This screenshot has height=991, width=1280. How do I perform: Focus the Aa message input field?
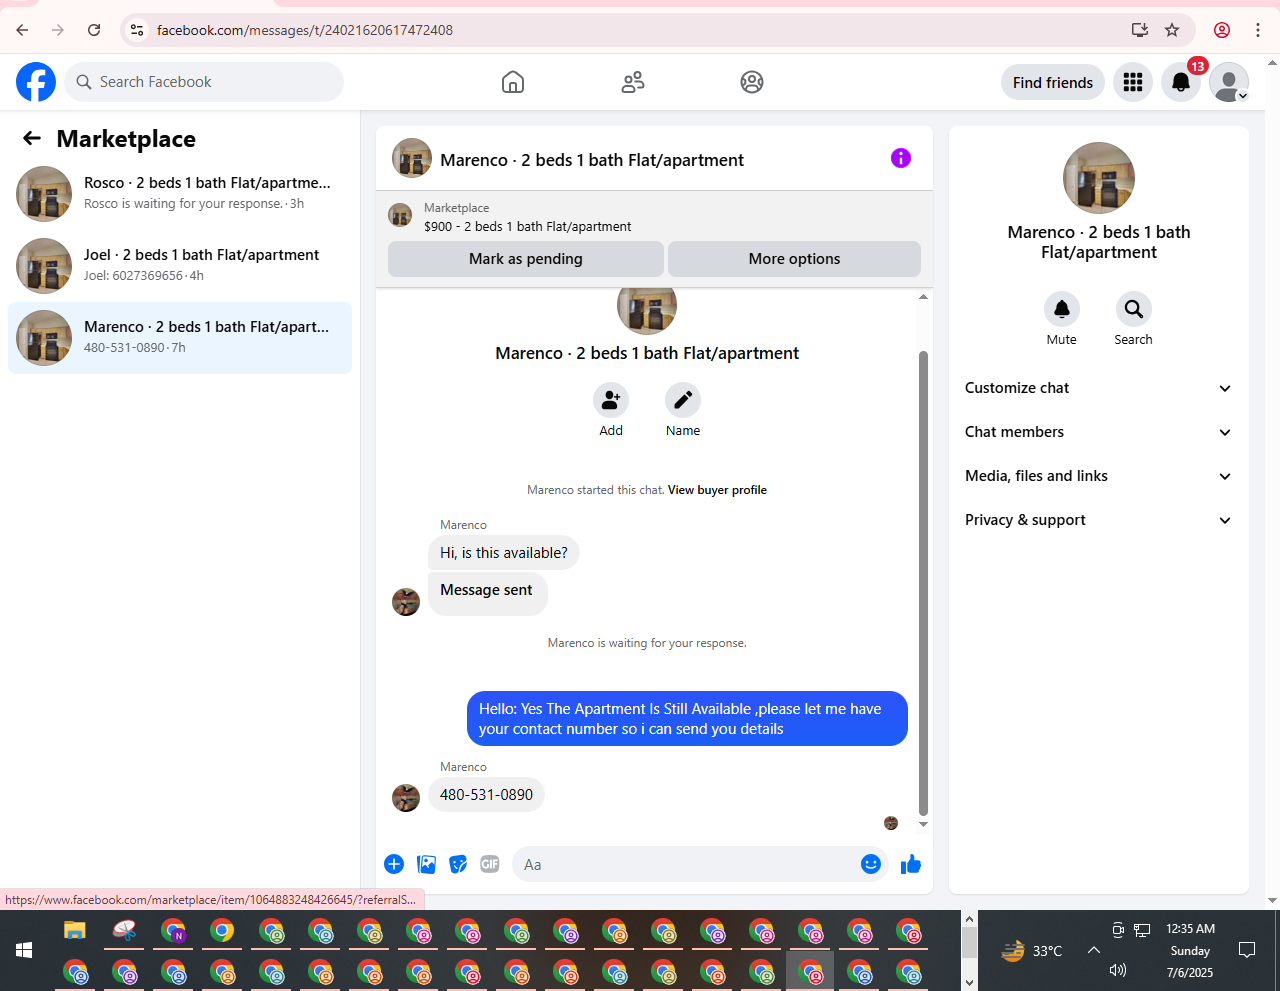pyautogui.click(x=686, y=864)
